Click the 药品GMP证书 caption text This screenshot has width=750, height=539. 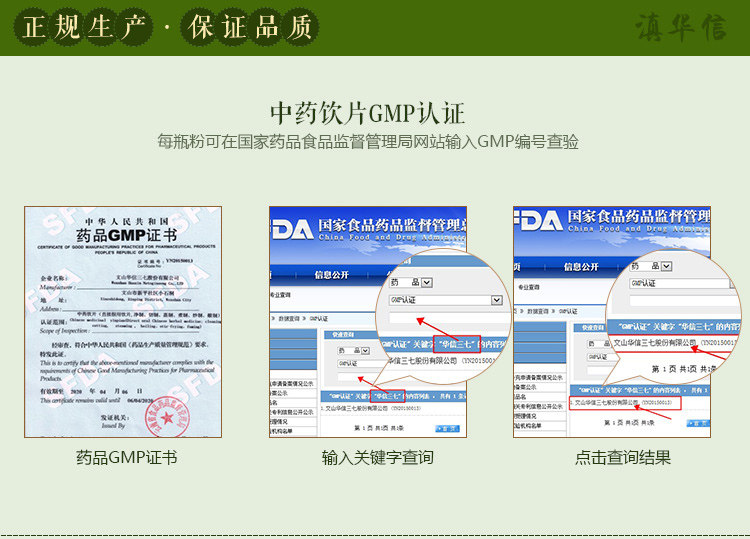pos(127,458)
